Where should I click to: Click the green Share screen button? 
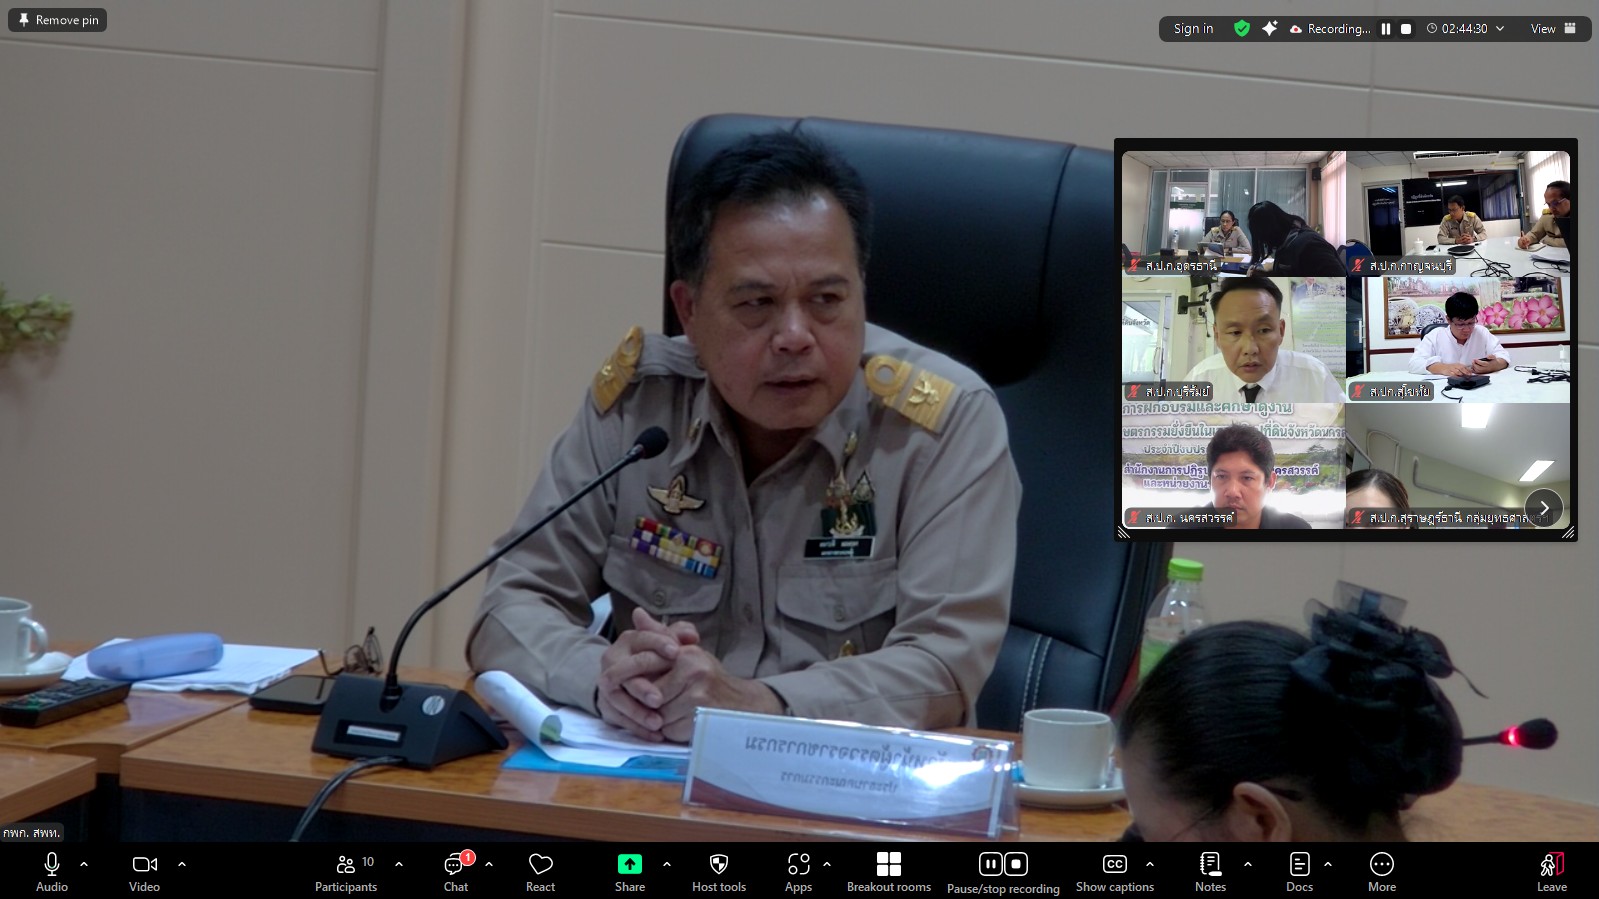pos(630,871)
